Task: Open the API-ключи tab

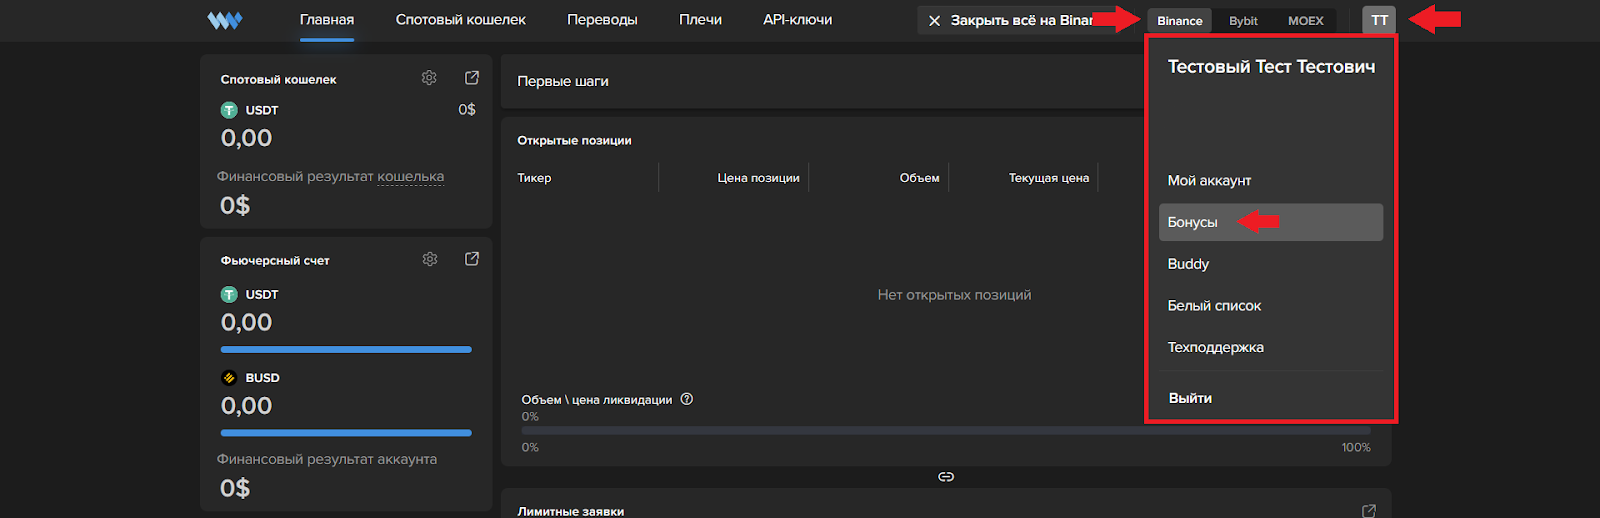Action: pyautogui.click(x=797, y=20)
